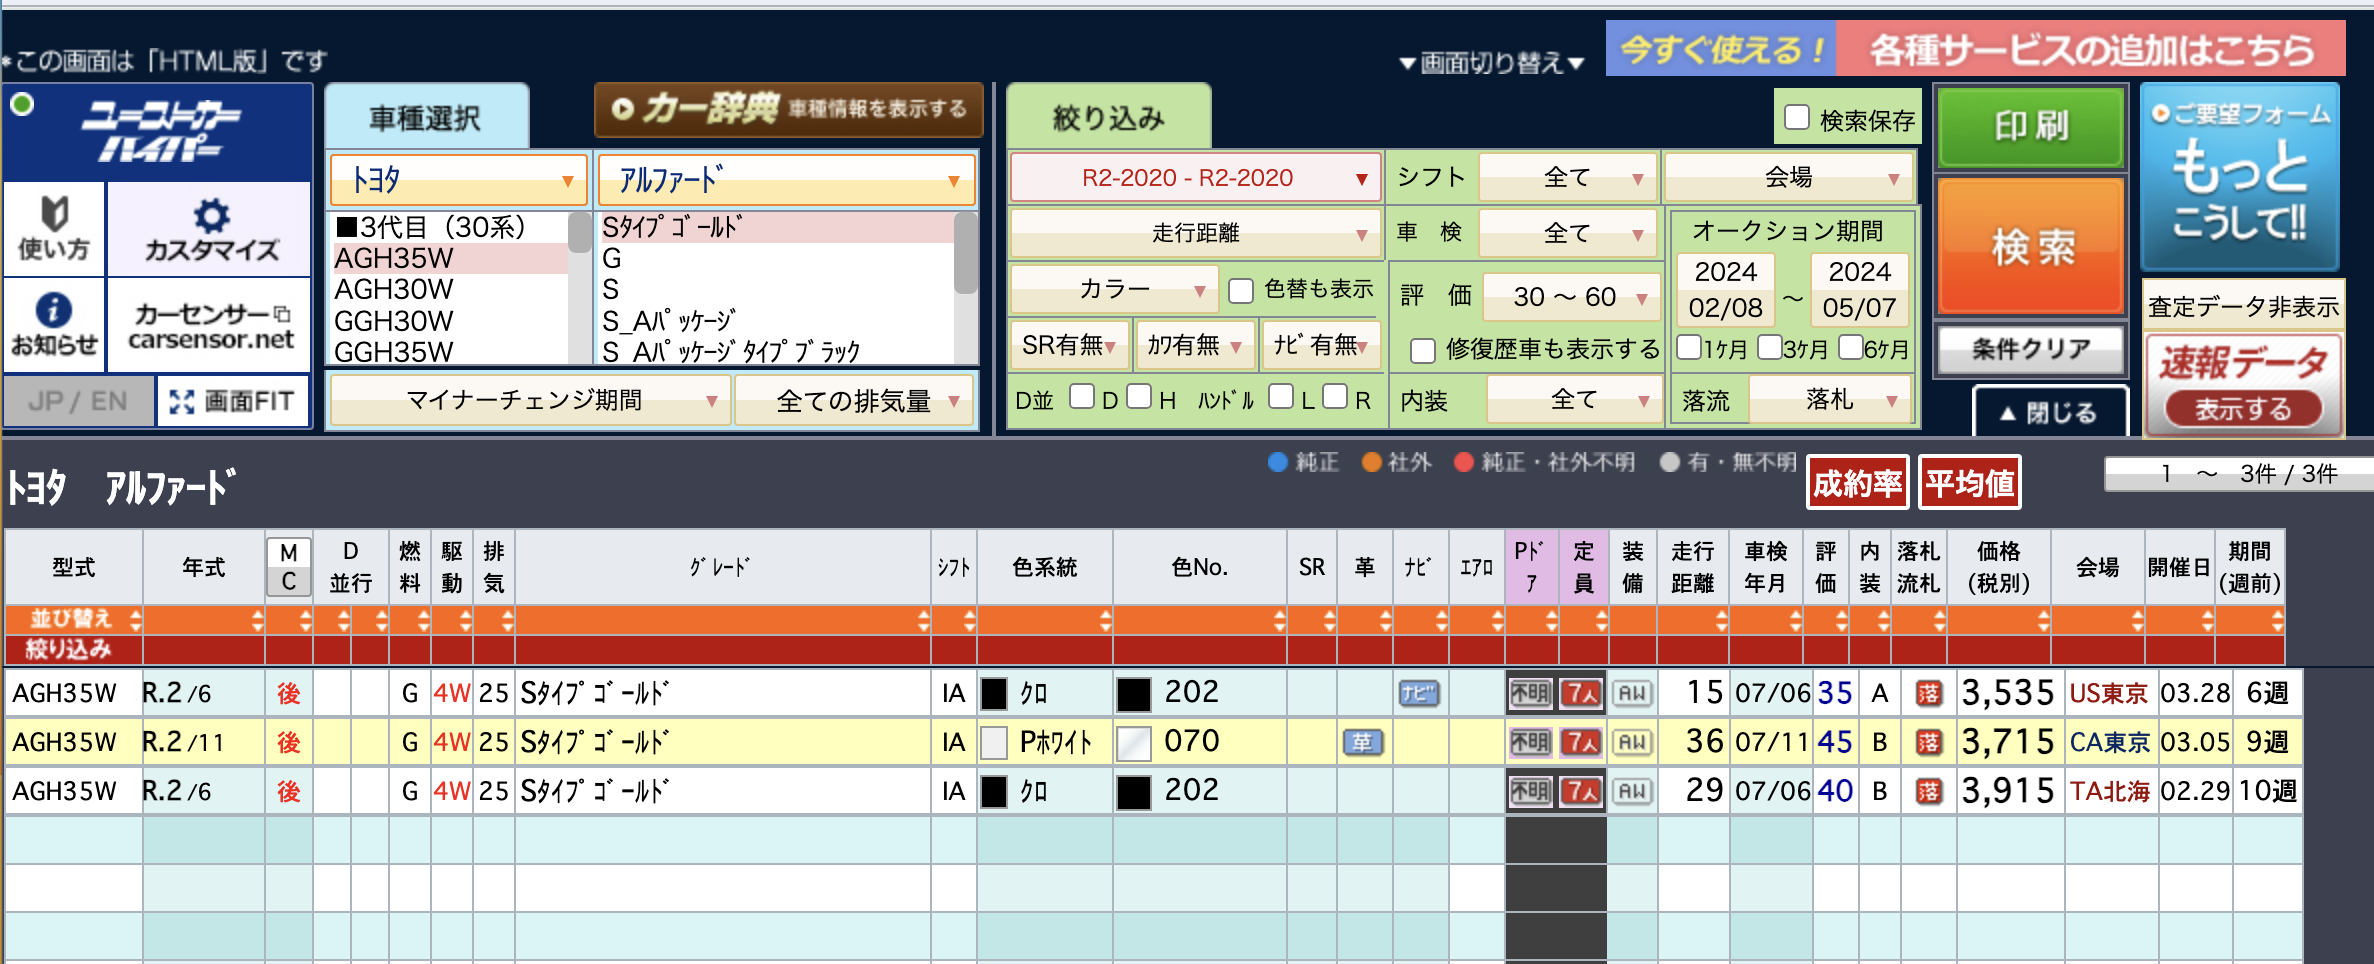
Task: Open the カー辞典 vehicle dictionary
Action: [x=789, y=109]
